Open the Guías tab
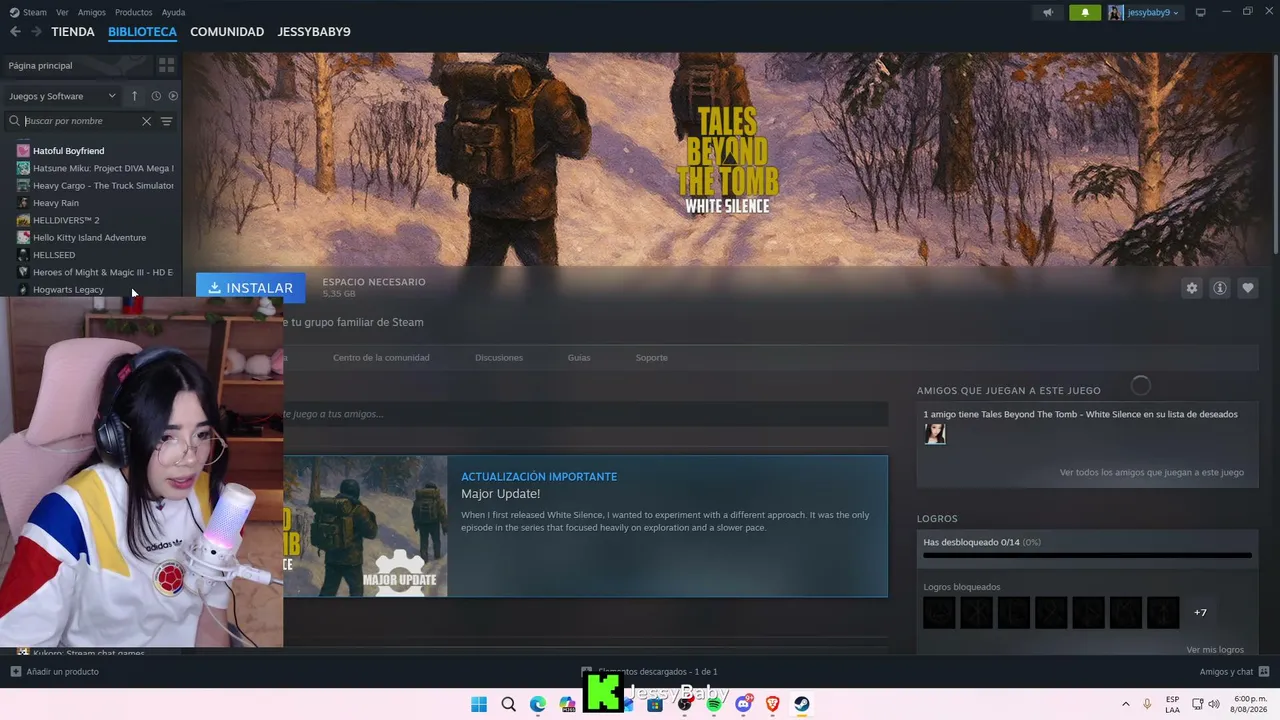 (579, 358)
